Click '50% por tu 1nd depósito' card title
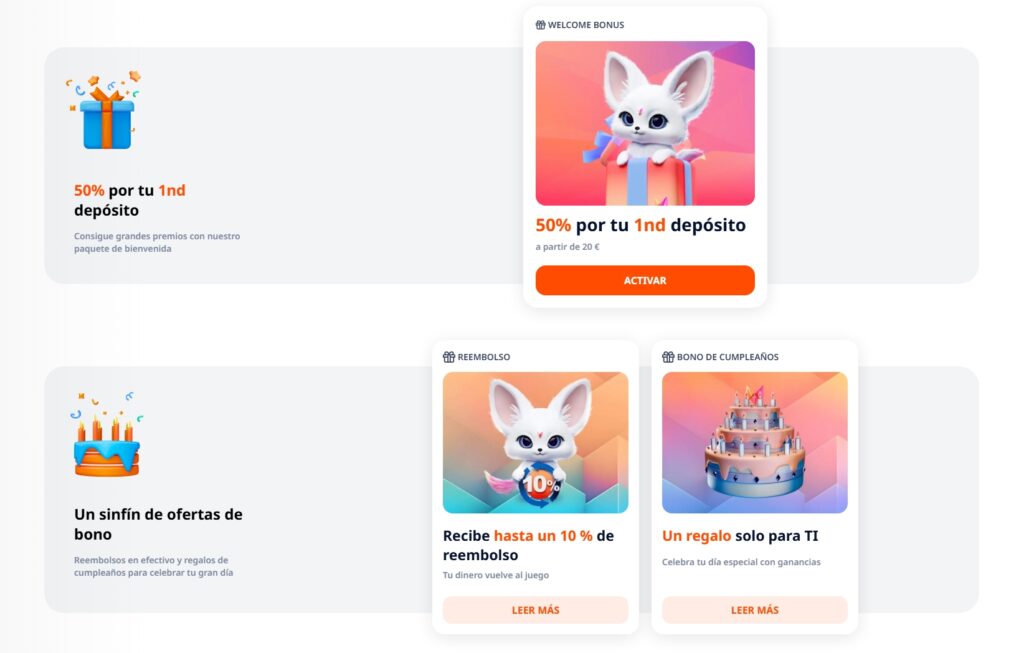The image size is (1024, 653). (x=641, y=225)
